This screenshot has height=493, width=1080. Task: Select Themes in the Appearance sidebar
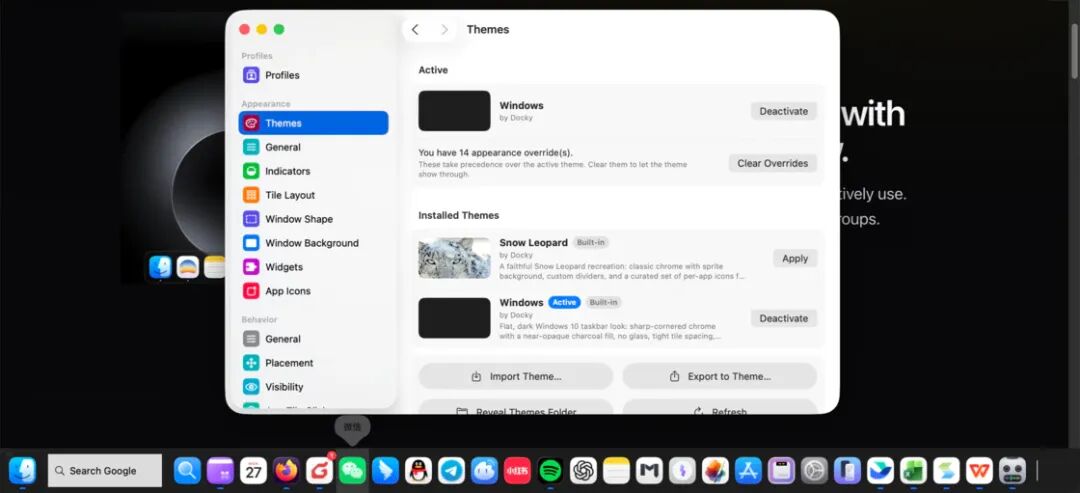[x=313, y=123]
